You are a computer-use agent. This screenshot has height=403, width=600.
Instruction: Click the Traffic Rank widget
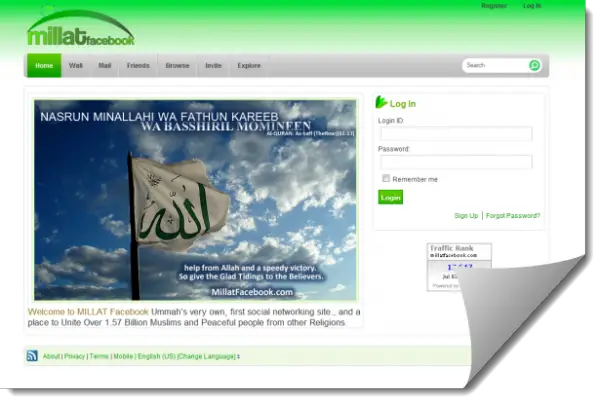pos(459,267)
